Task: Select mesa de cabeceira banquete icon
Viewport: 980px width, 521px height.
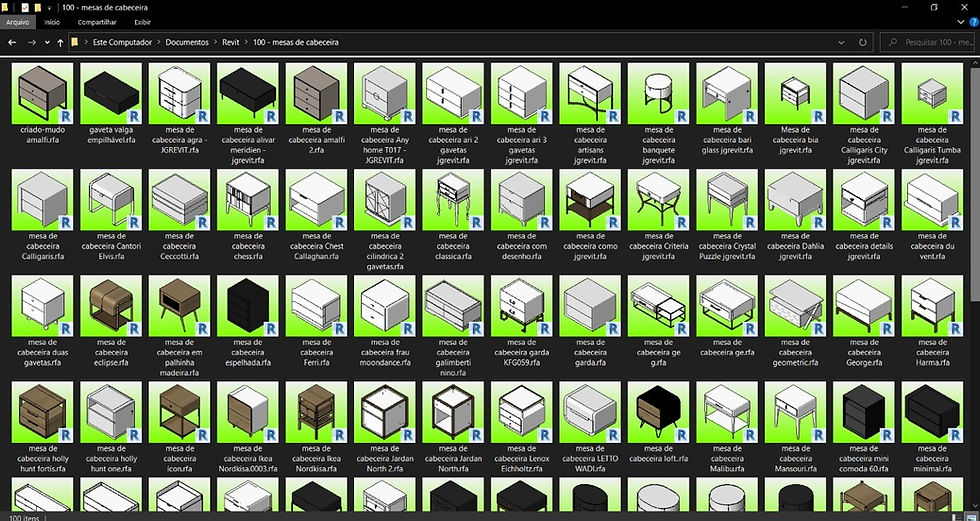Action: pyautogui.click(x=658, y=93)
